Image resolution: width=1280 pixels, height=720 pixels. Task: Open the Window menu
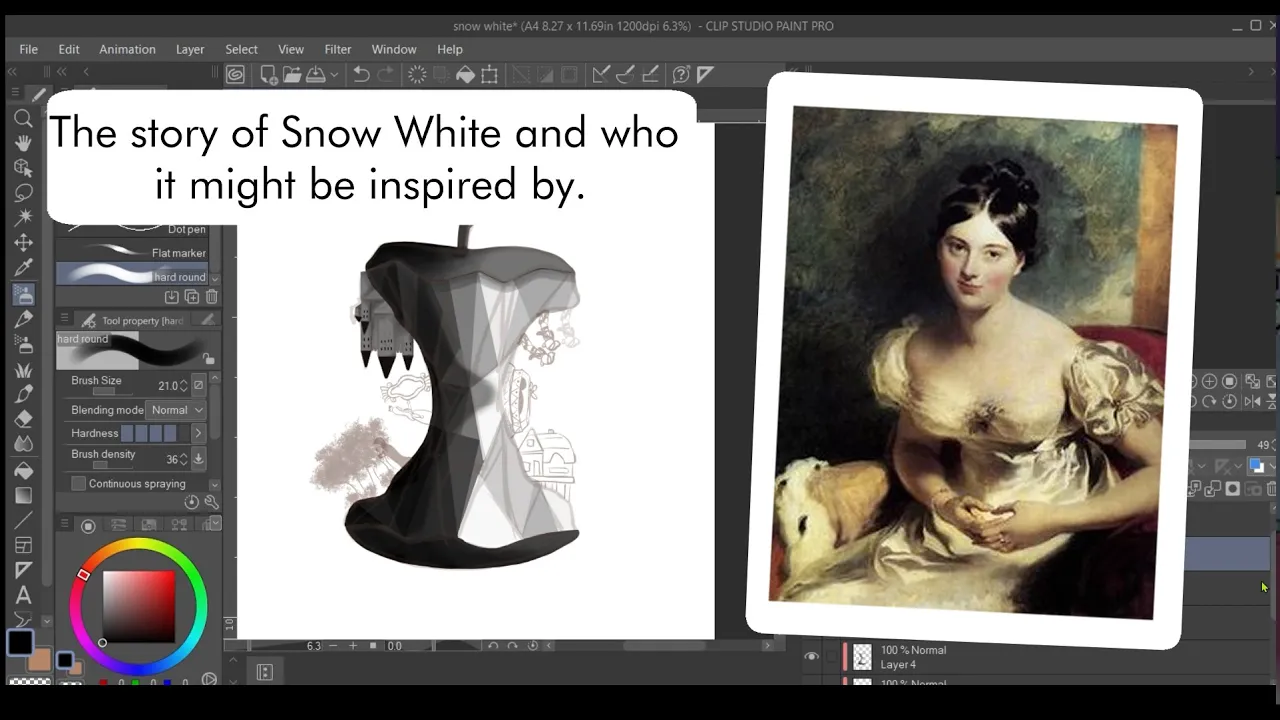[x=394, y=49]
